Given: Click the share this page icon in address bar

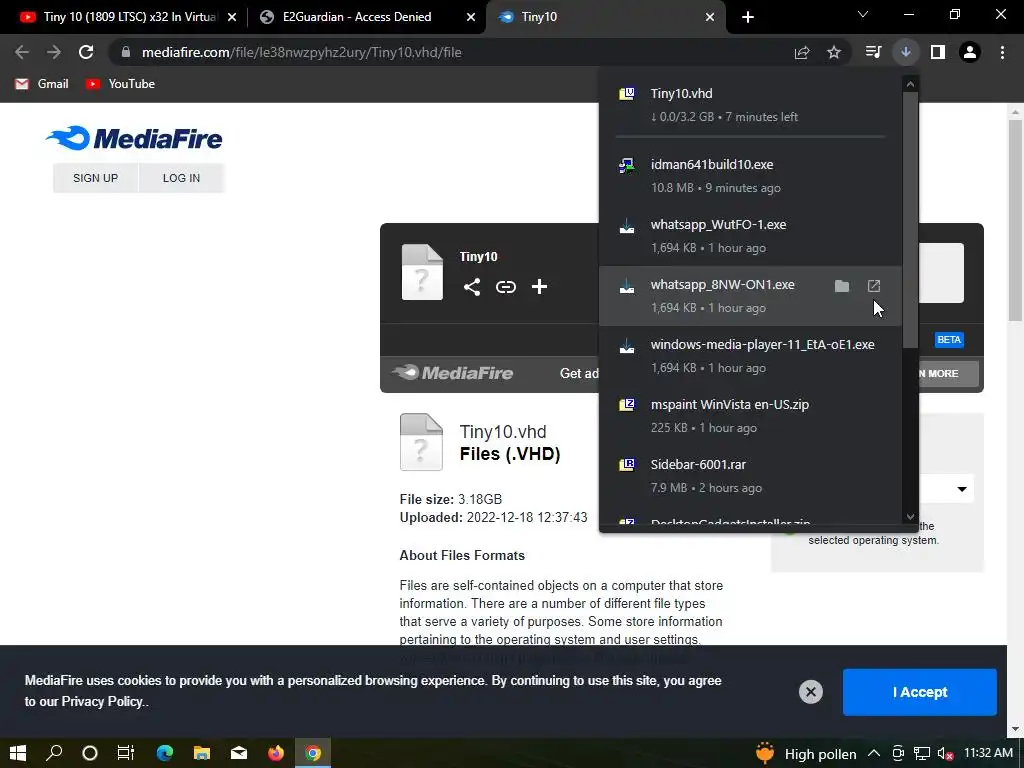Looking at the screenshot, I should pyautogui.click(x=802, y=52).
